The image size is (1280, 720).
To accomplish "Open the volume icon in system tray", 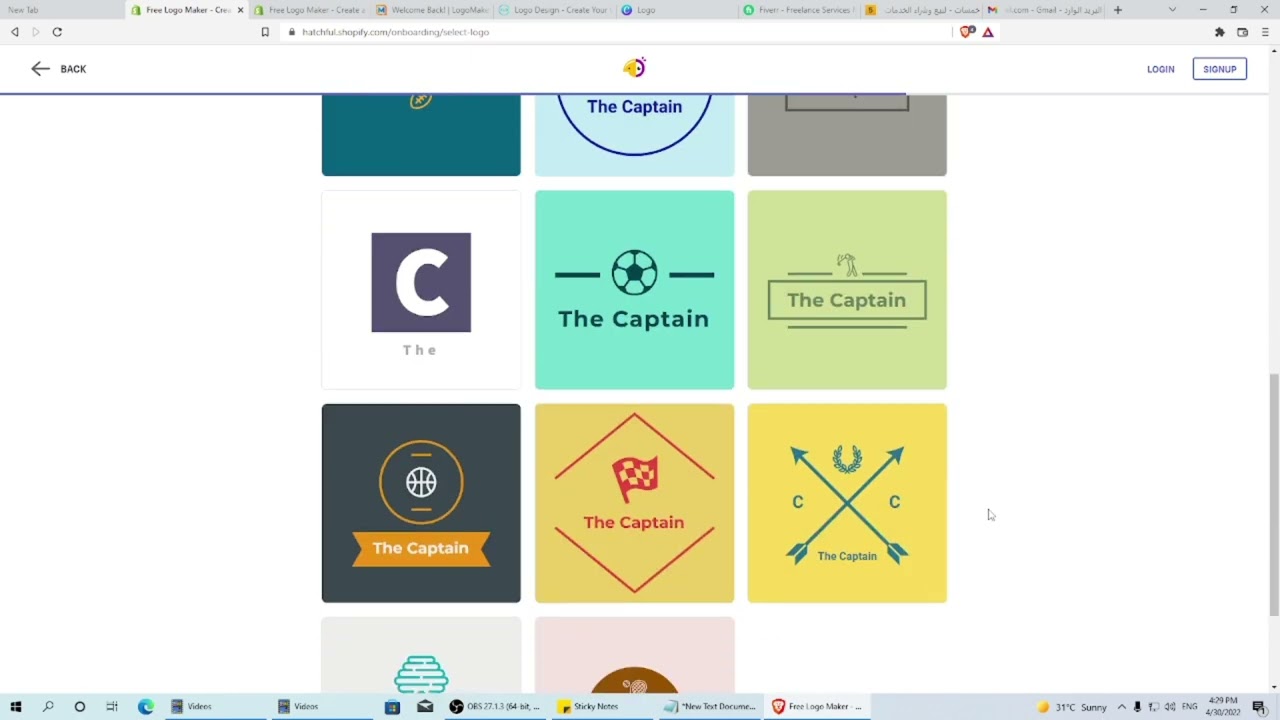I will pos(1170,707).
